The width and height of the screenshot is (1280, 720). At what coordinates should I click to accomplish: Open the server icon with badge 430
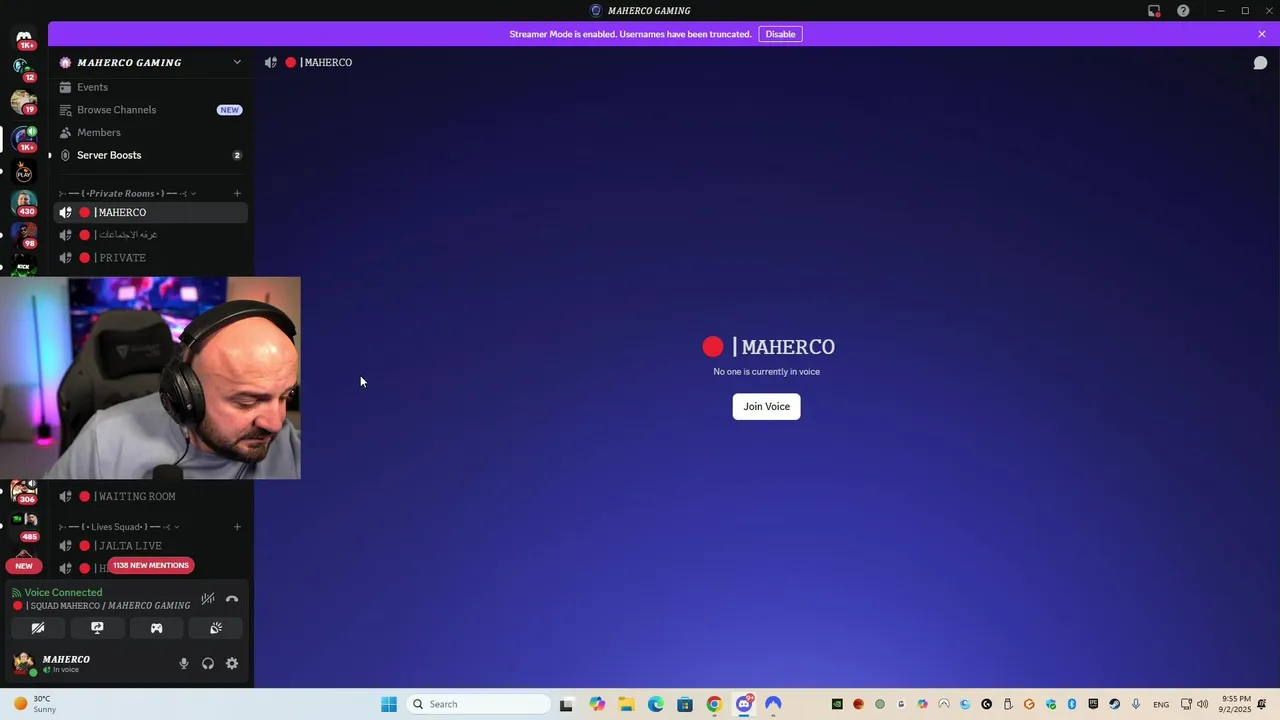[x=24, y=203]
